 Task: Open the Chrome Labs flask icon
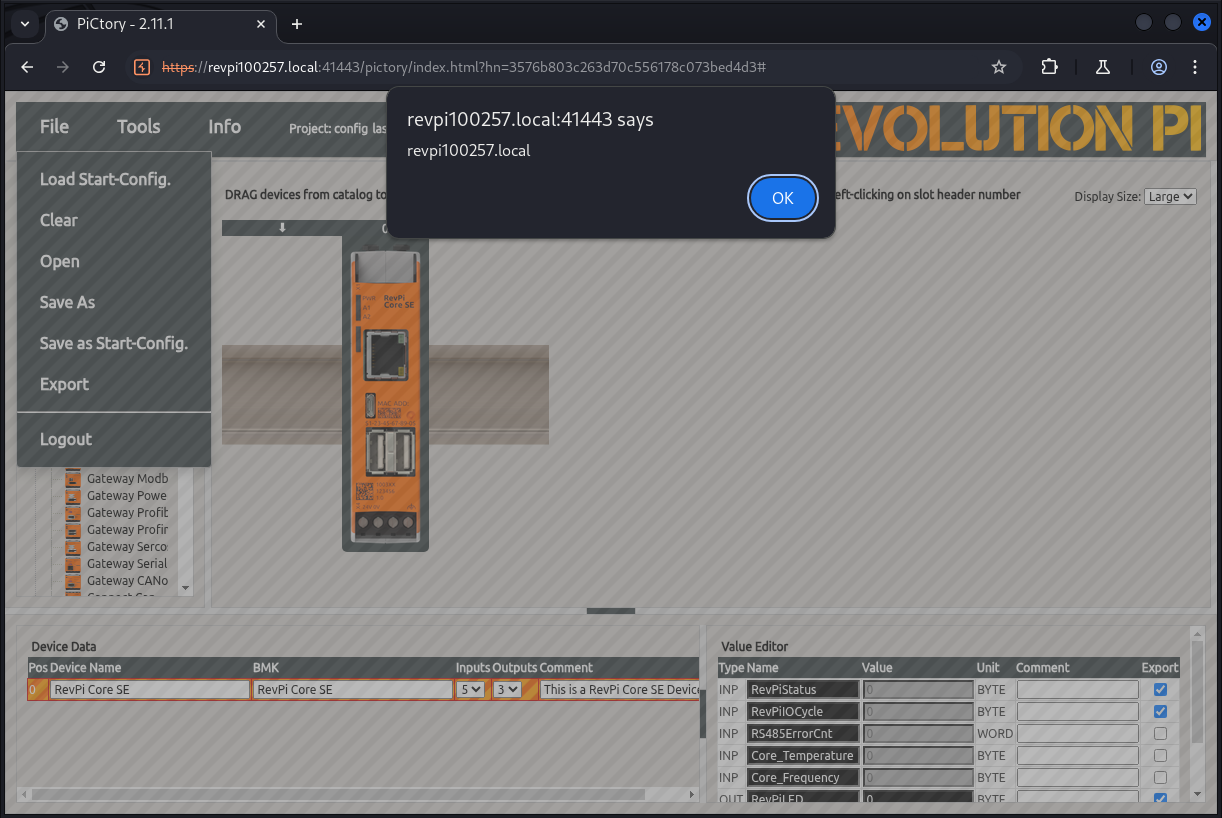[1103, 67]
